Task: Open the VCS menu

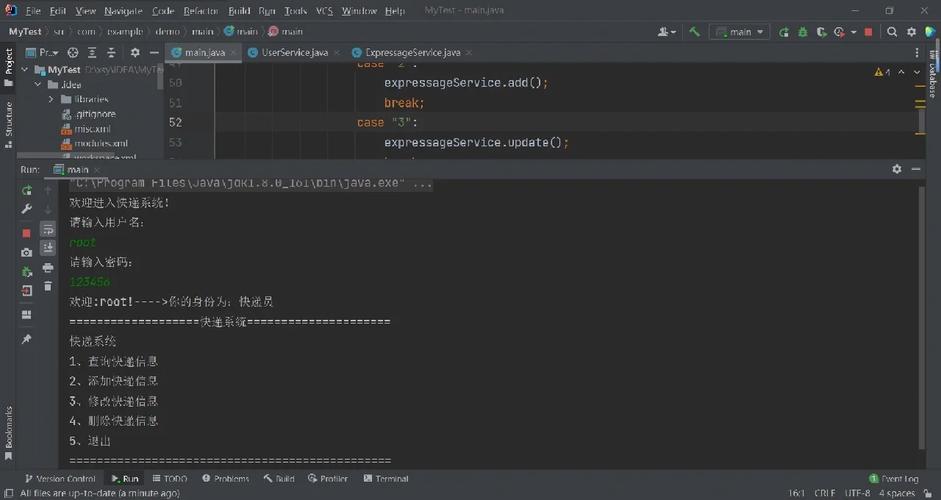Action: [x=324, y=11]
